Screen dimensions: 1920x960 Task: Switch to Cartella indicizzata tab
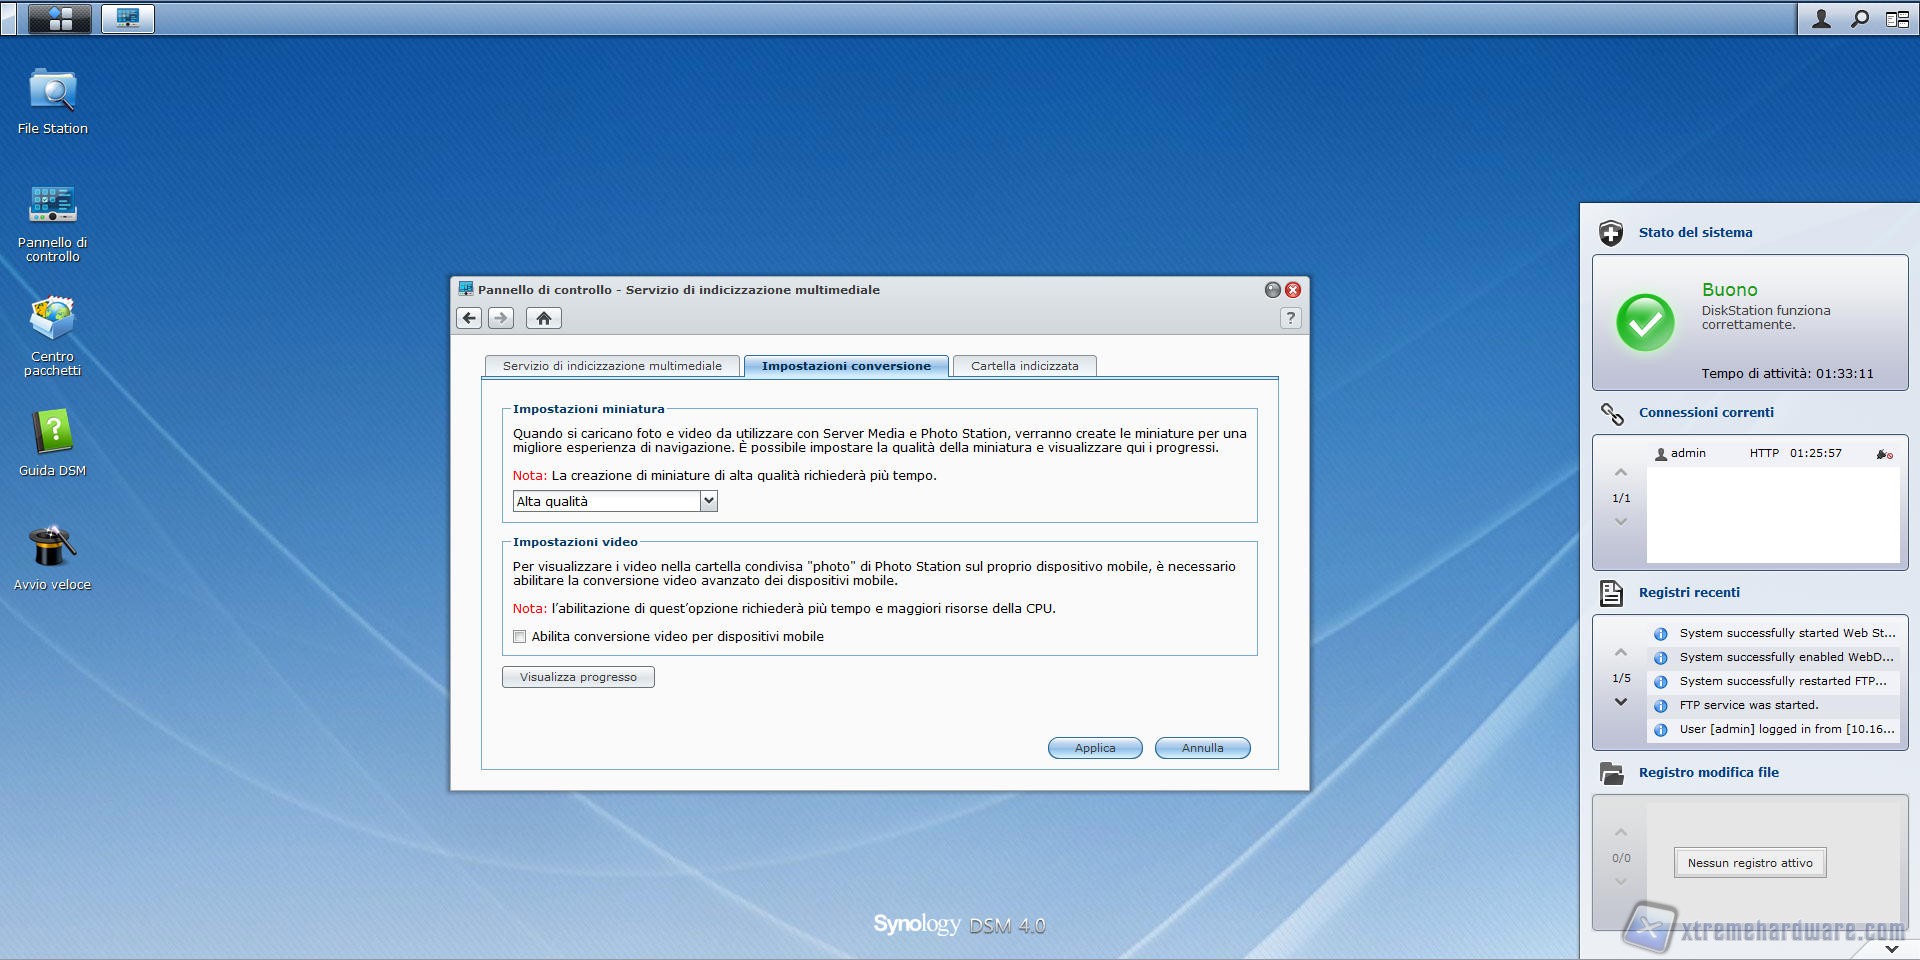[x=1024, y=366]
